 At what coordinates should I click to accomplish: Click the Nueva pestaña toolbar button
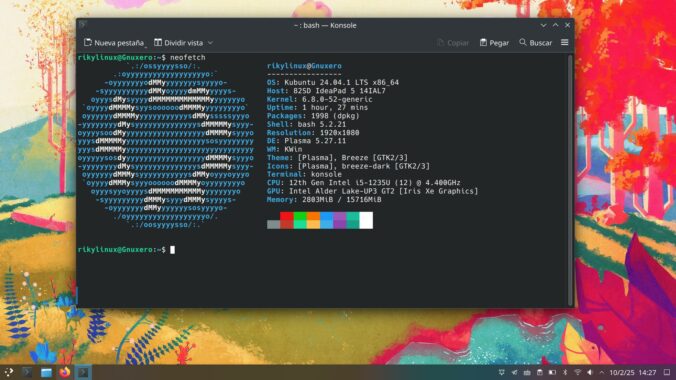114,43
